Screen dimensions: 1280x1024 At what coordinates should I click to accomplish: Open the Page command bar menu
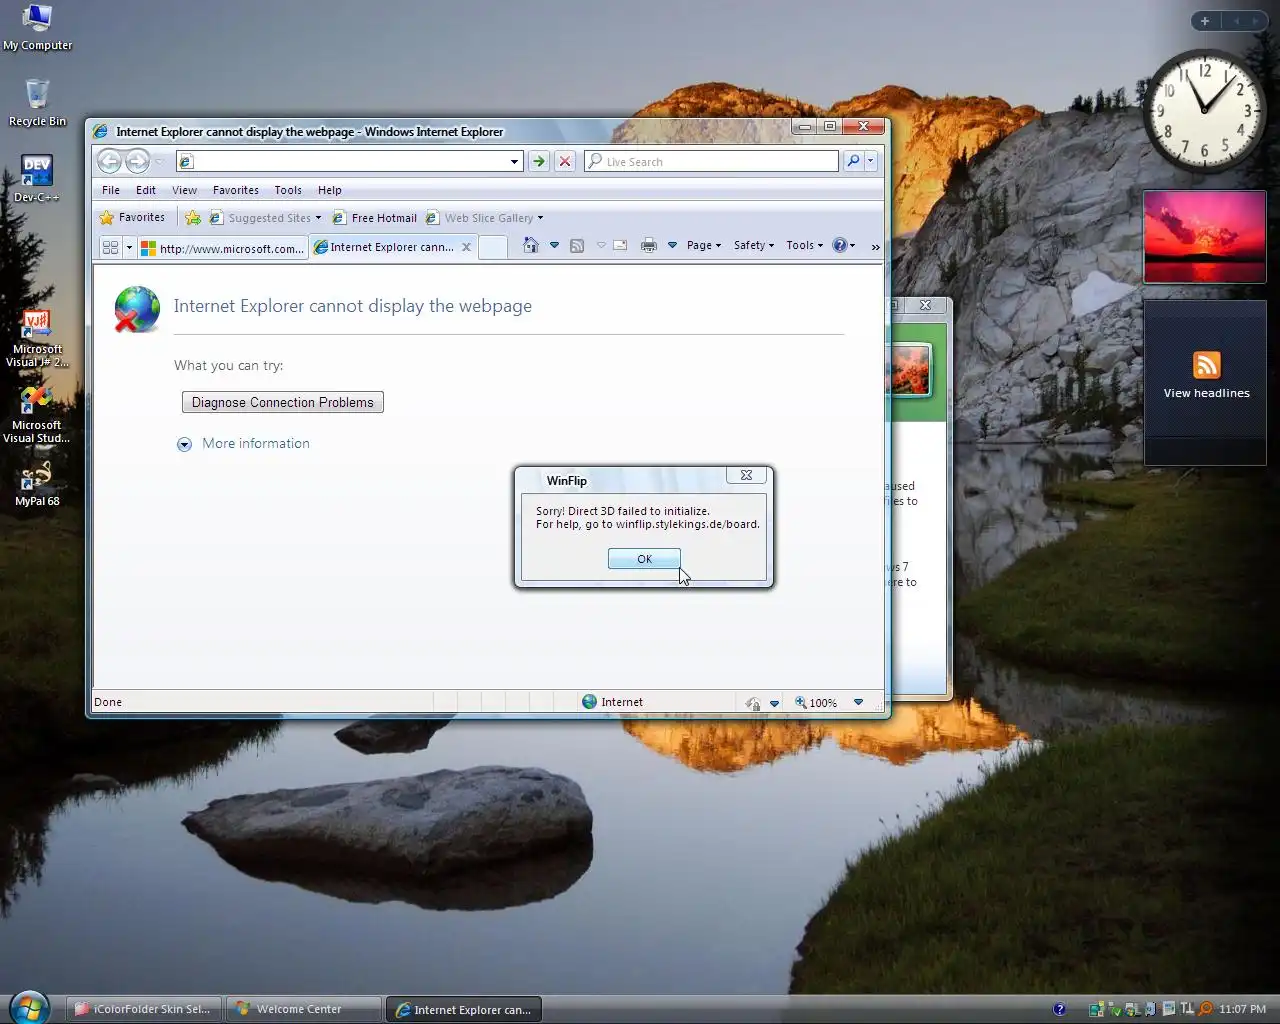(704, 245)
